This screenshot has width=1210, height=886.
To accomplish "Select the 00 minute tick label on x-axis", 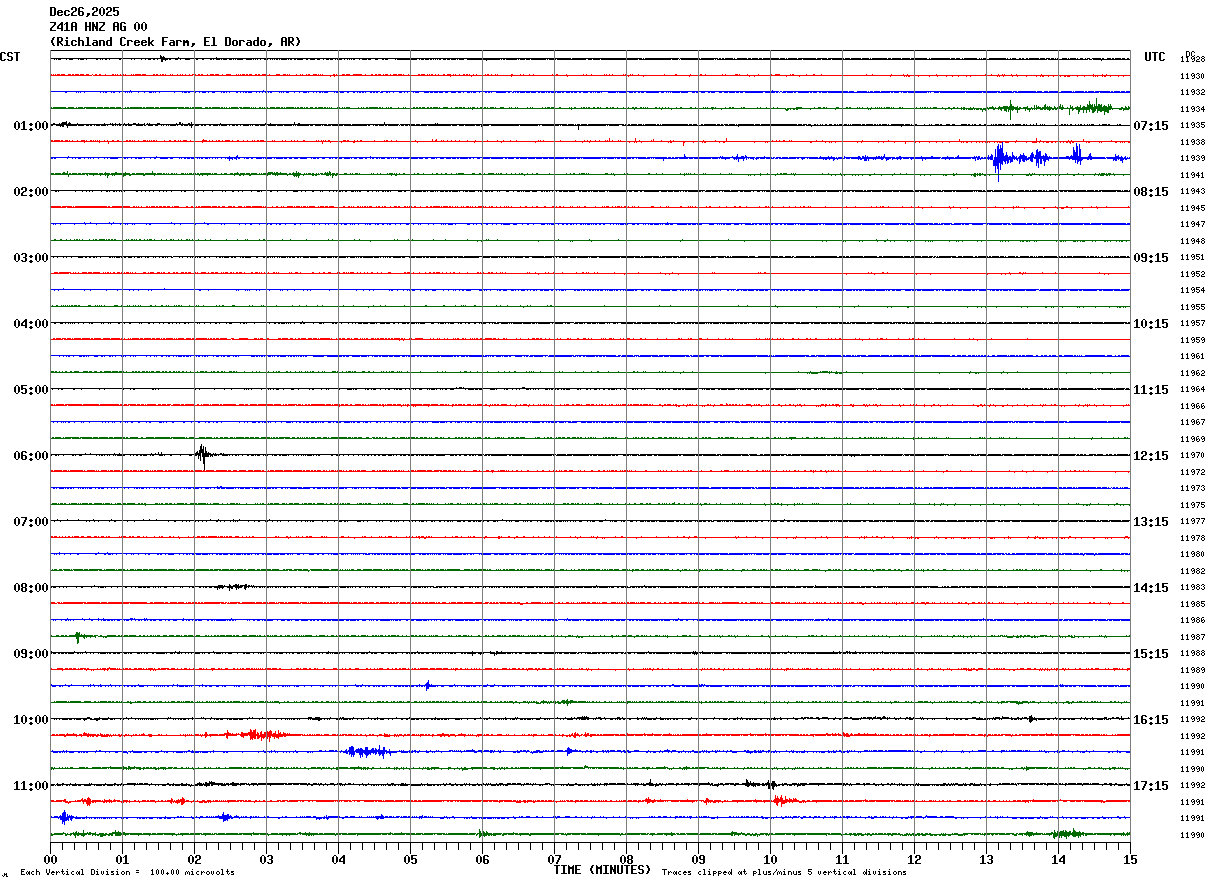I will [50, 859].
